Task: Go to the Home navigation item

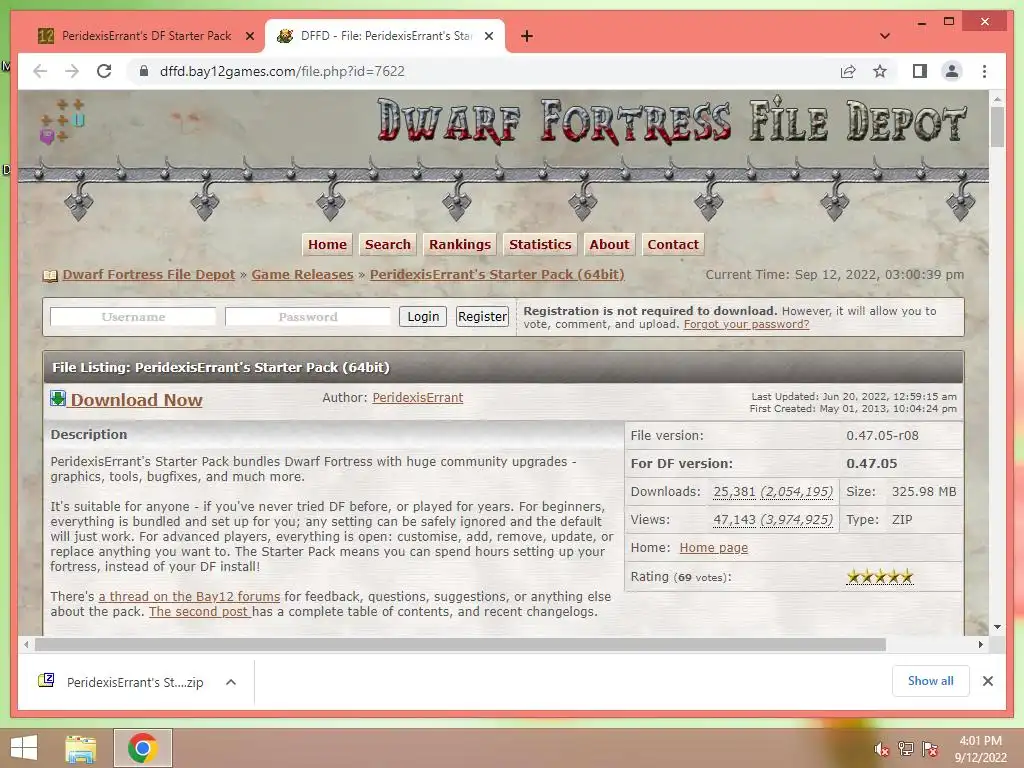Action: tap(327, 244)
